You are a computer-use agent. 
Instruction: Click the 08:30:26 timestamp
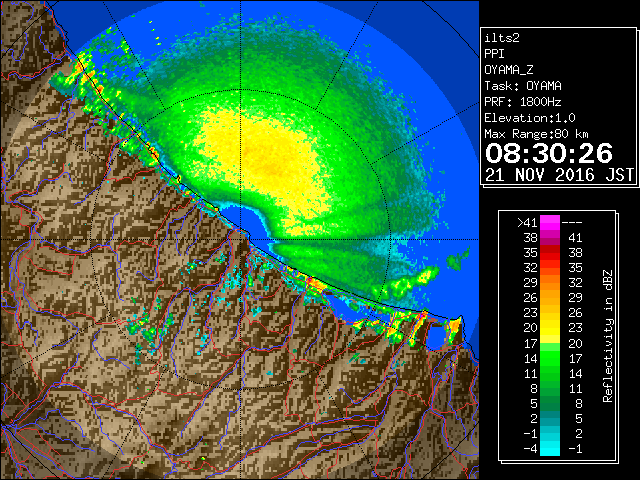[x=549, y=153]
